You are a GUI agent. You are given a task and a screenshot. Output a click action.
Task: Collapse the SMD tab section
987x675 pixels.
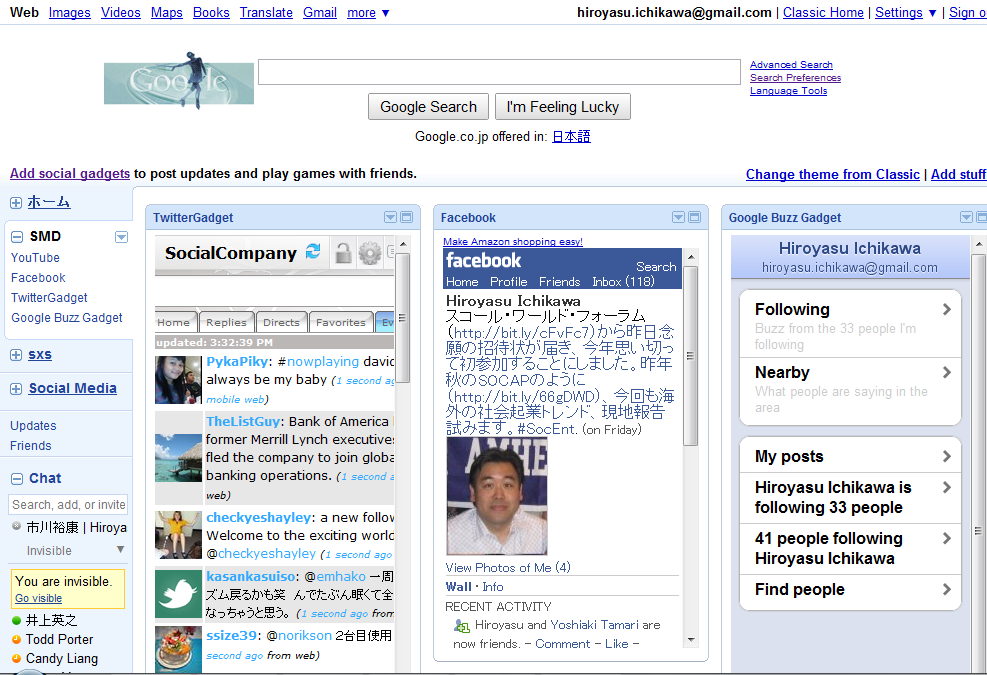[x=16, y=237]
